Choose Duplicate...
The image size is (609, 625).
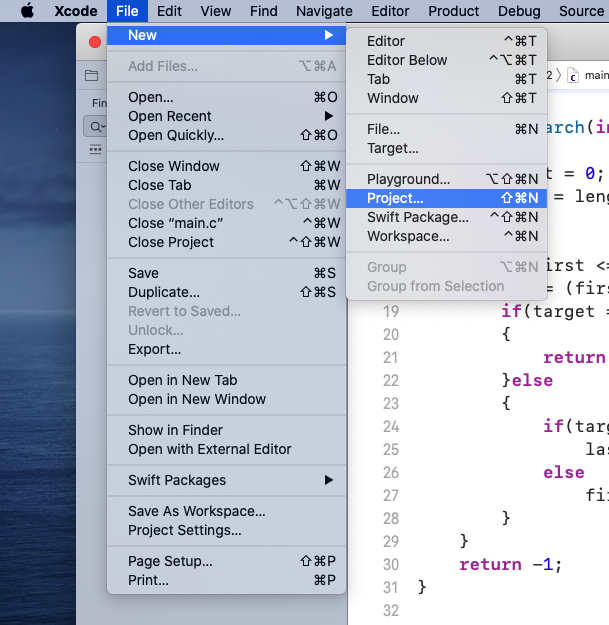[x=226, y=293]
